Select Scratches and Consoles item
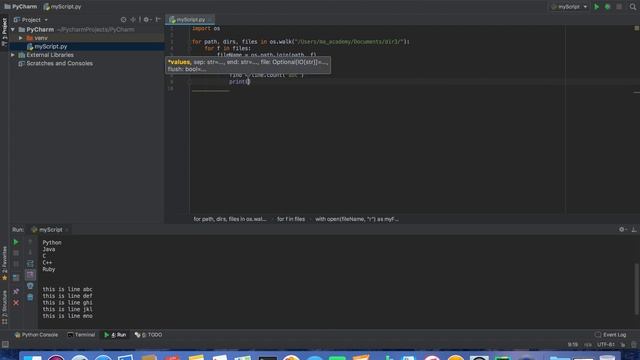Viewport: 640px width, 360px height. tap(56, 63)
